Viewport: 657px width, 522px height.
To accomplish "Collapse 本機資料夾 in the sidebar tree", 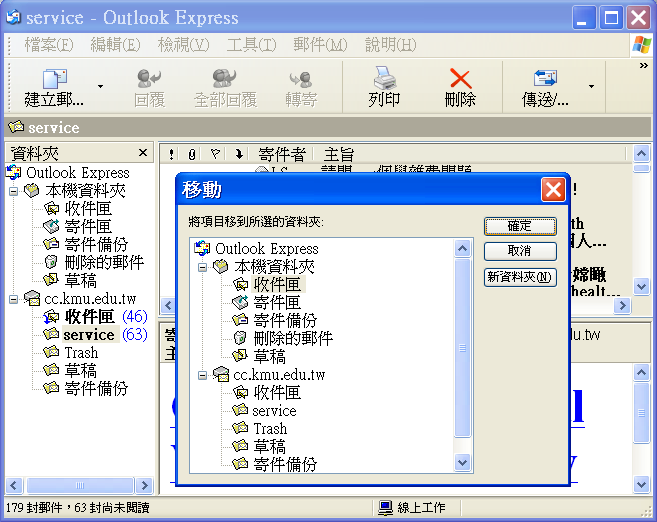I will 13,191.
